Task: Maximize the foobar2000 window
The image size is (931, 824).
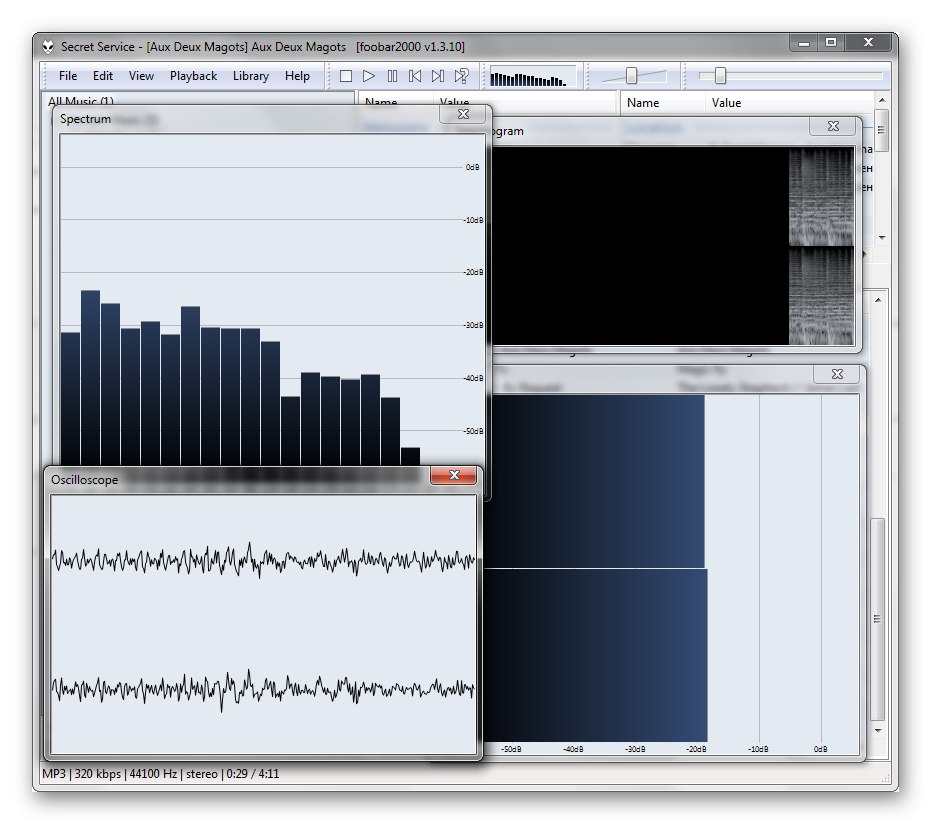Action: click(831, 43)
